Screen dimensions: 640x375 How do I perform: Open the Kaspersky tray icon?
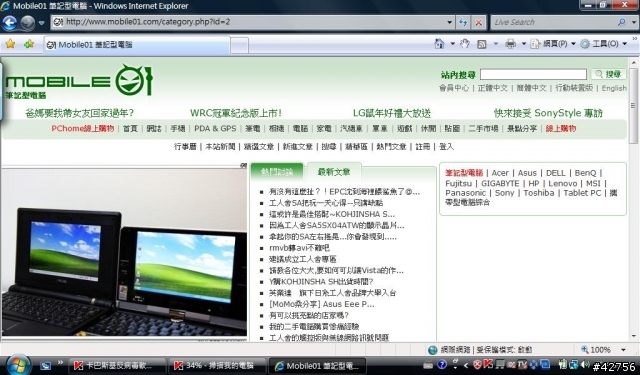[488, 364]
